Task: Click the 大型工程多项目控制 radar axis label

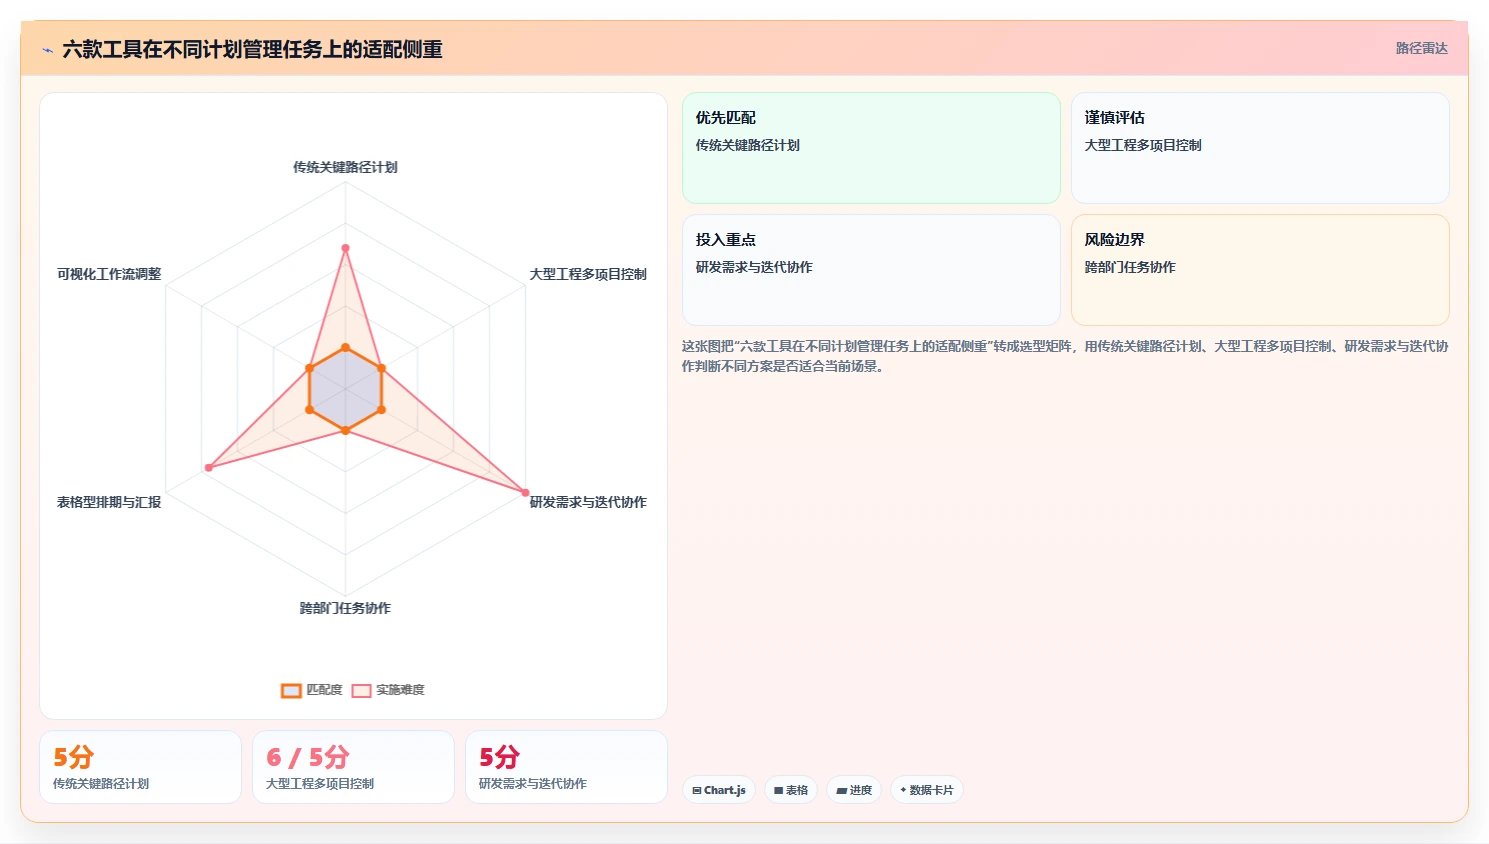Action: point(588,274)
